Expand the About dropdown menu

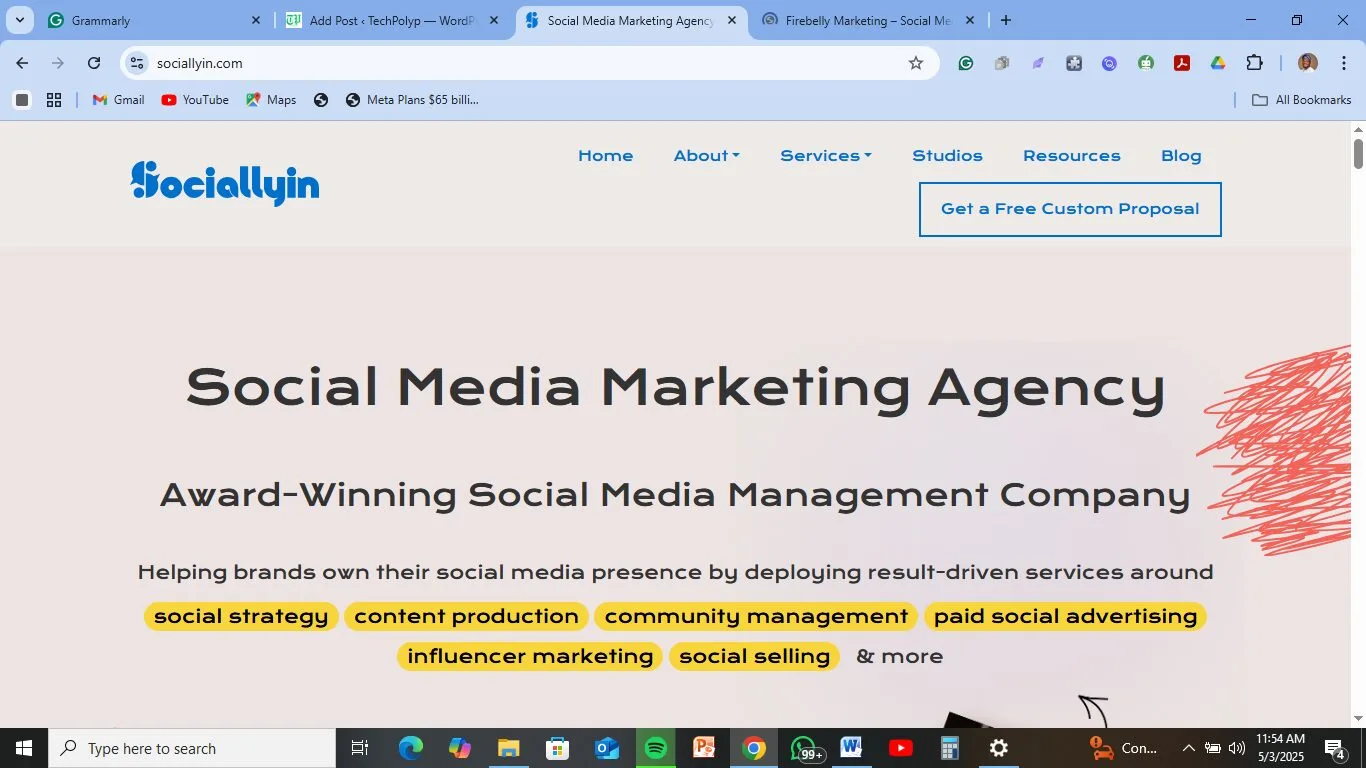click(706, 156)
